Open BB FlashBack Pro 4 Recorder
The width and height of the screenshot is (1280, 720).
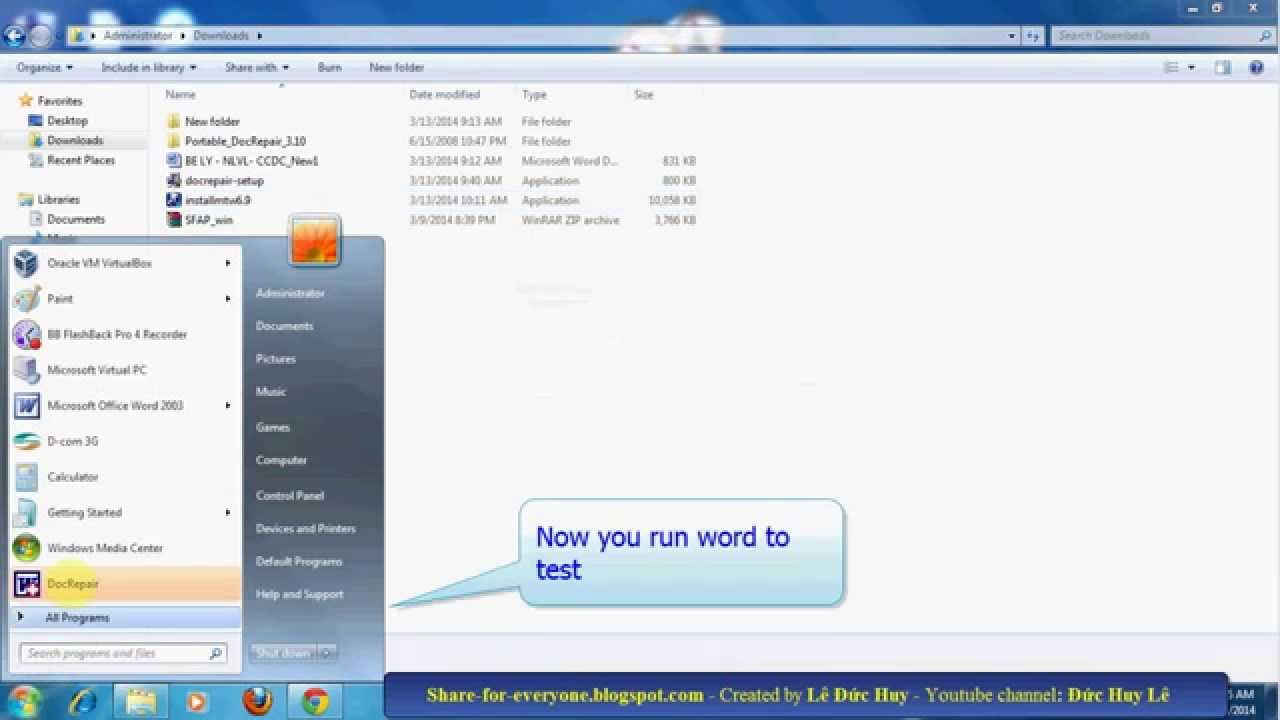(125, 334)
